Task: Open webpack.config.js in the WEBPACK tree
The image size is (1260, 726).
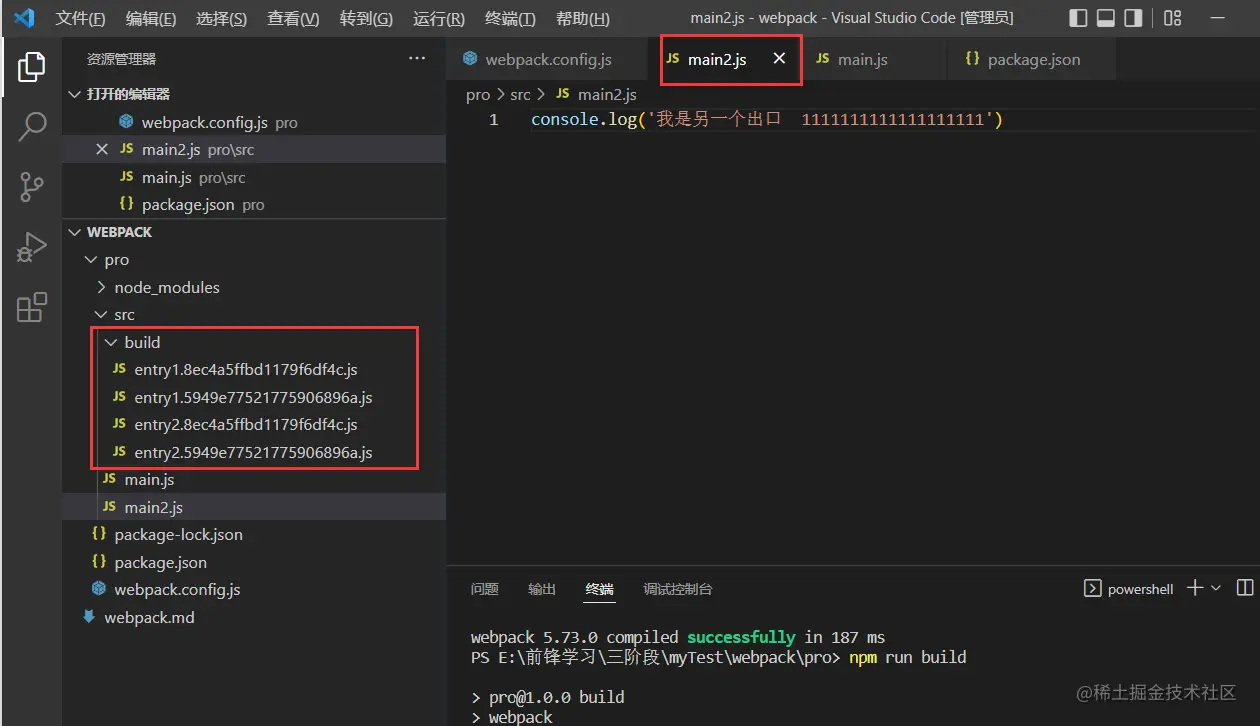Action: tap(254, 590)
